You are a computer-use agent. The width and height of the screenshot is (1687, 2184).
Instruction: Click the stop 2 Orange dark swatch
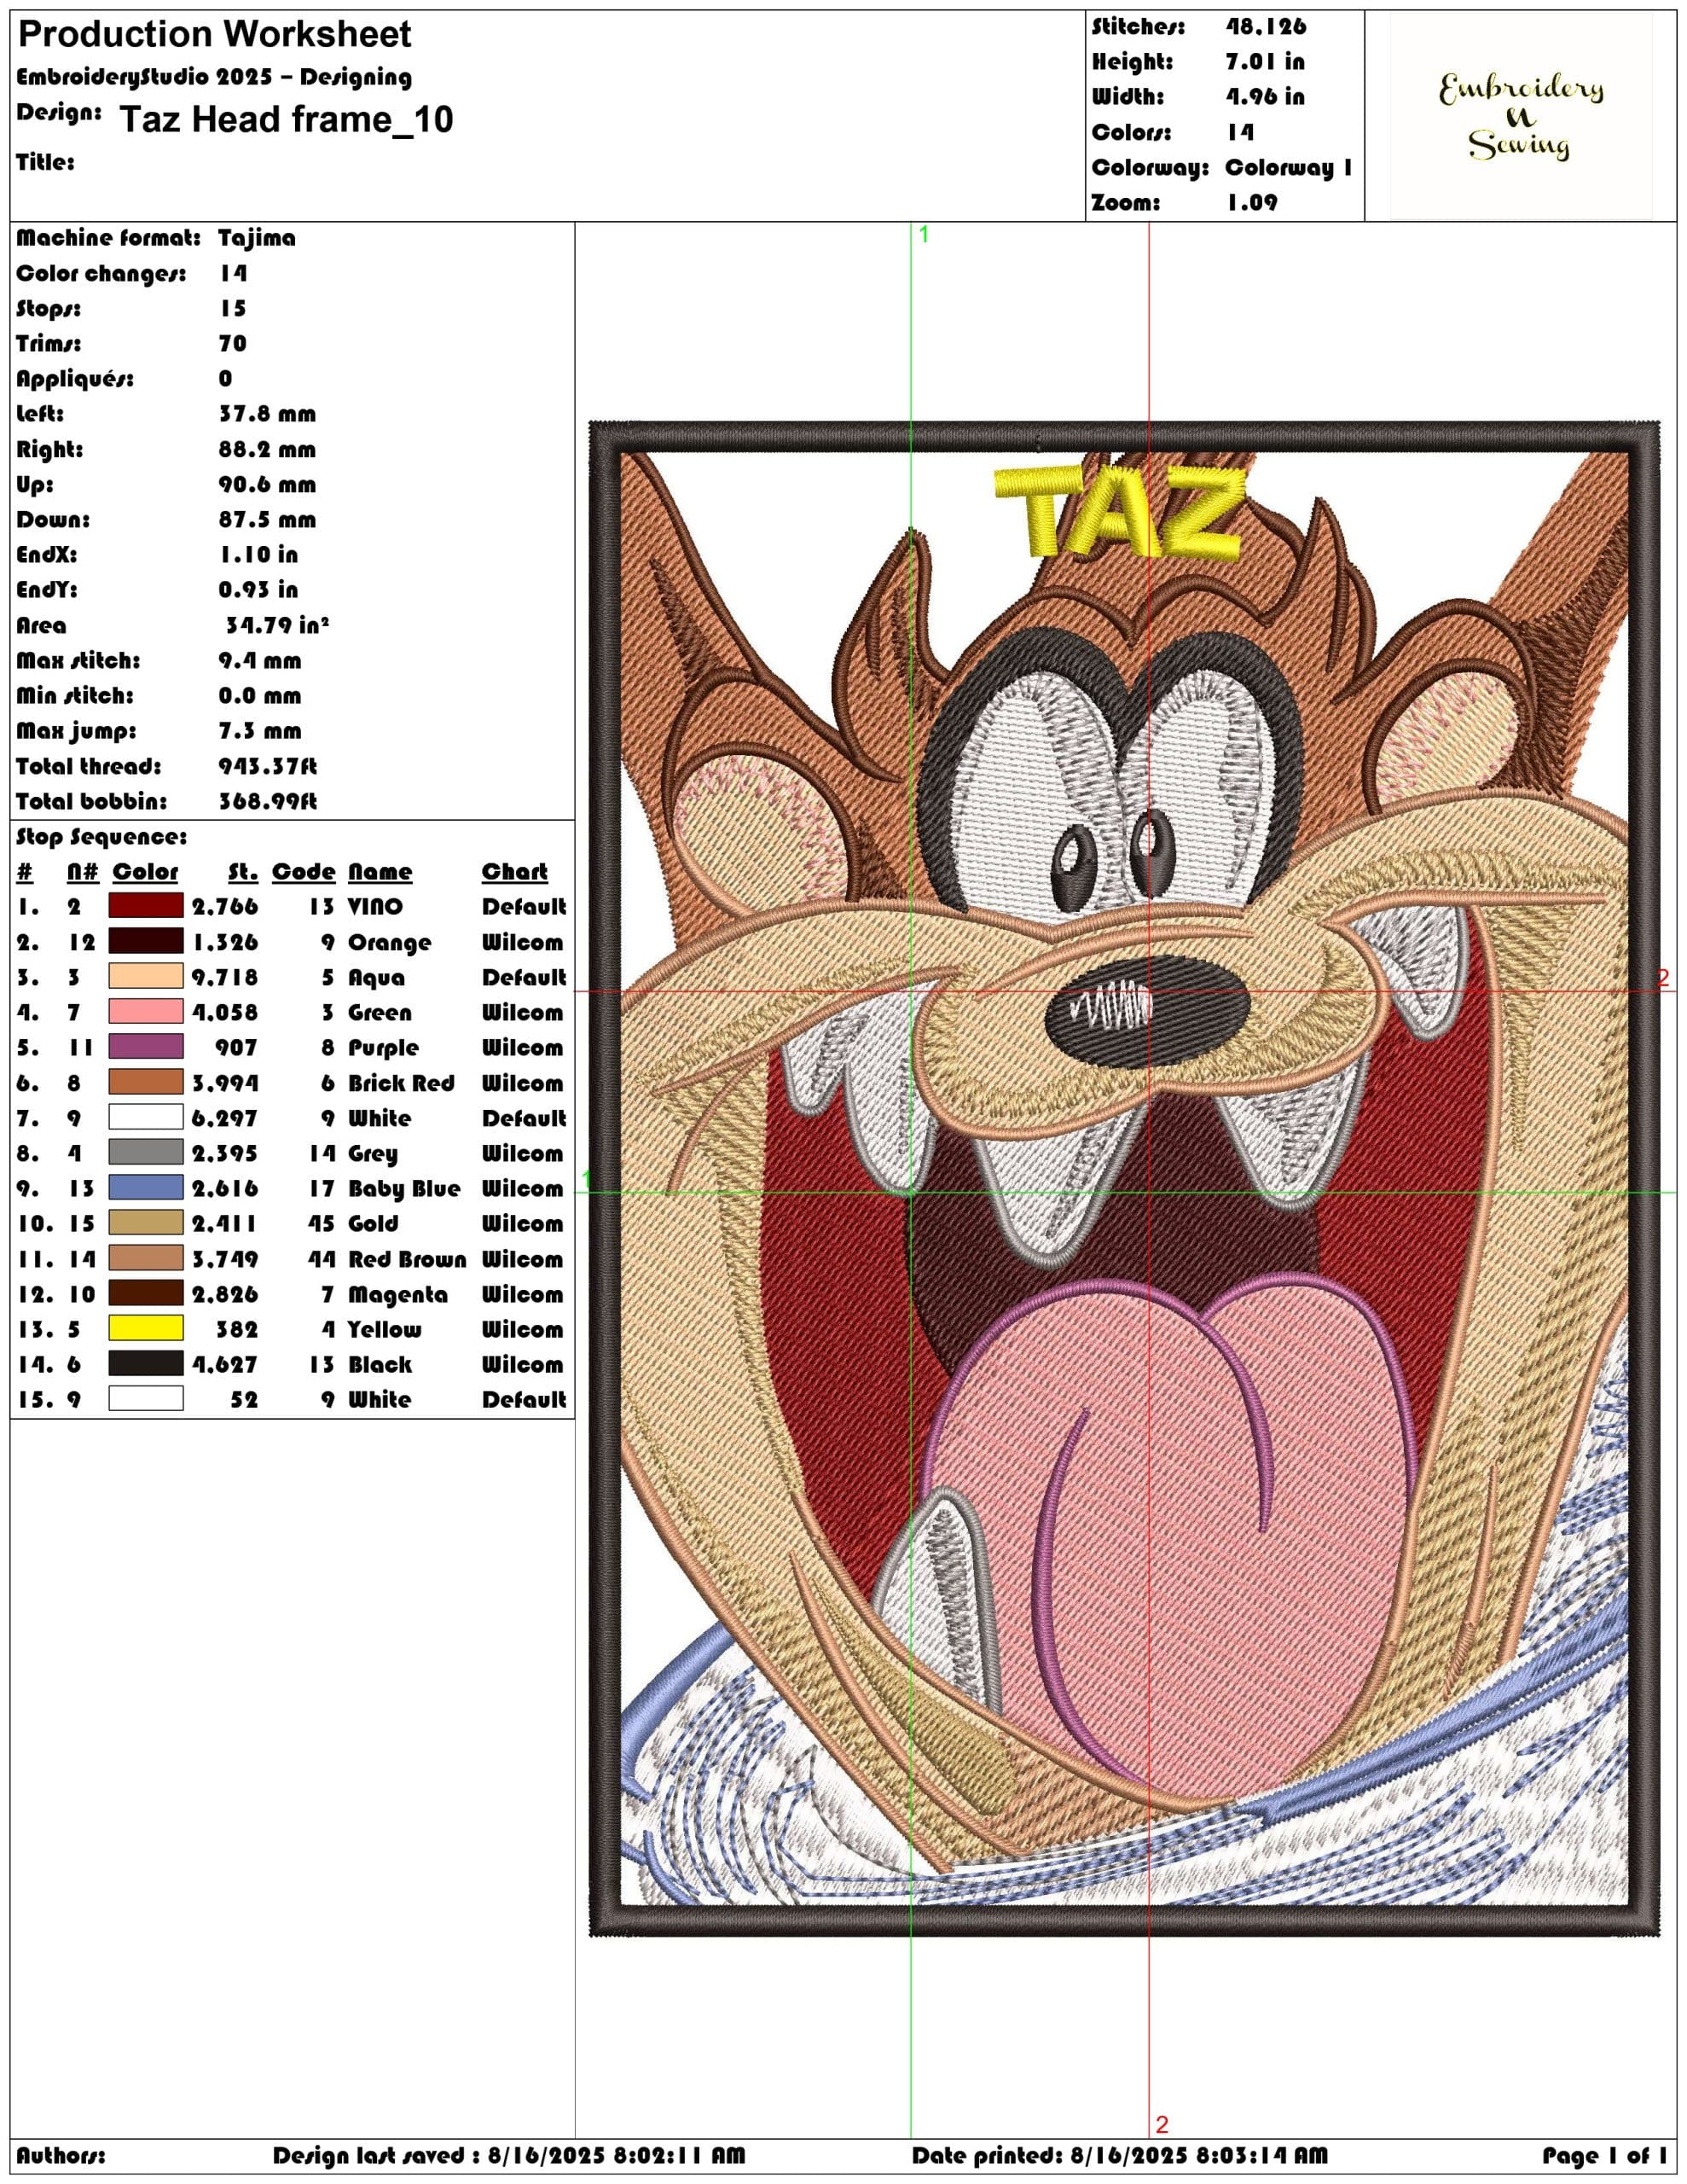(146, 941)
